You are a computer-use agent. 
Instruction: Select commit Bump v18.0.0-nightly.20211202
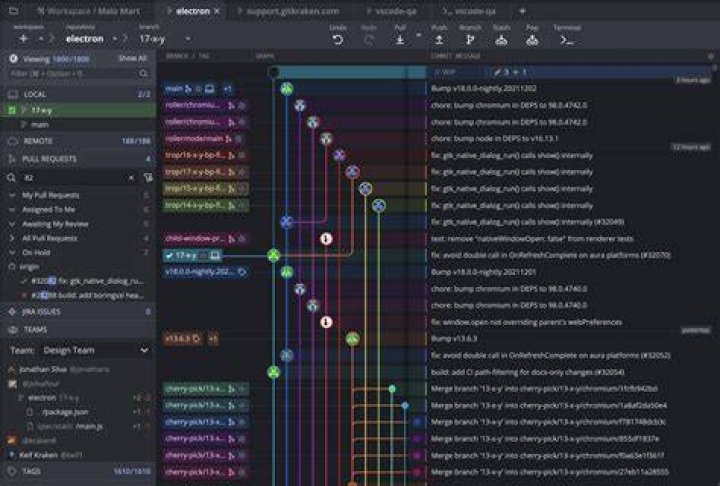(483, 88)
